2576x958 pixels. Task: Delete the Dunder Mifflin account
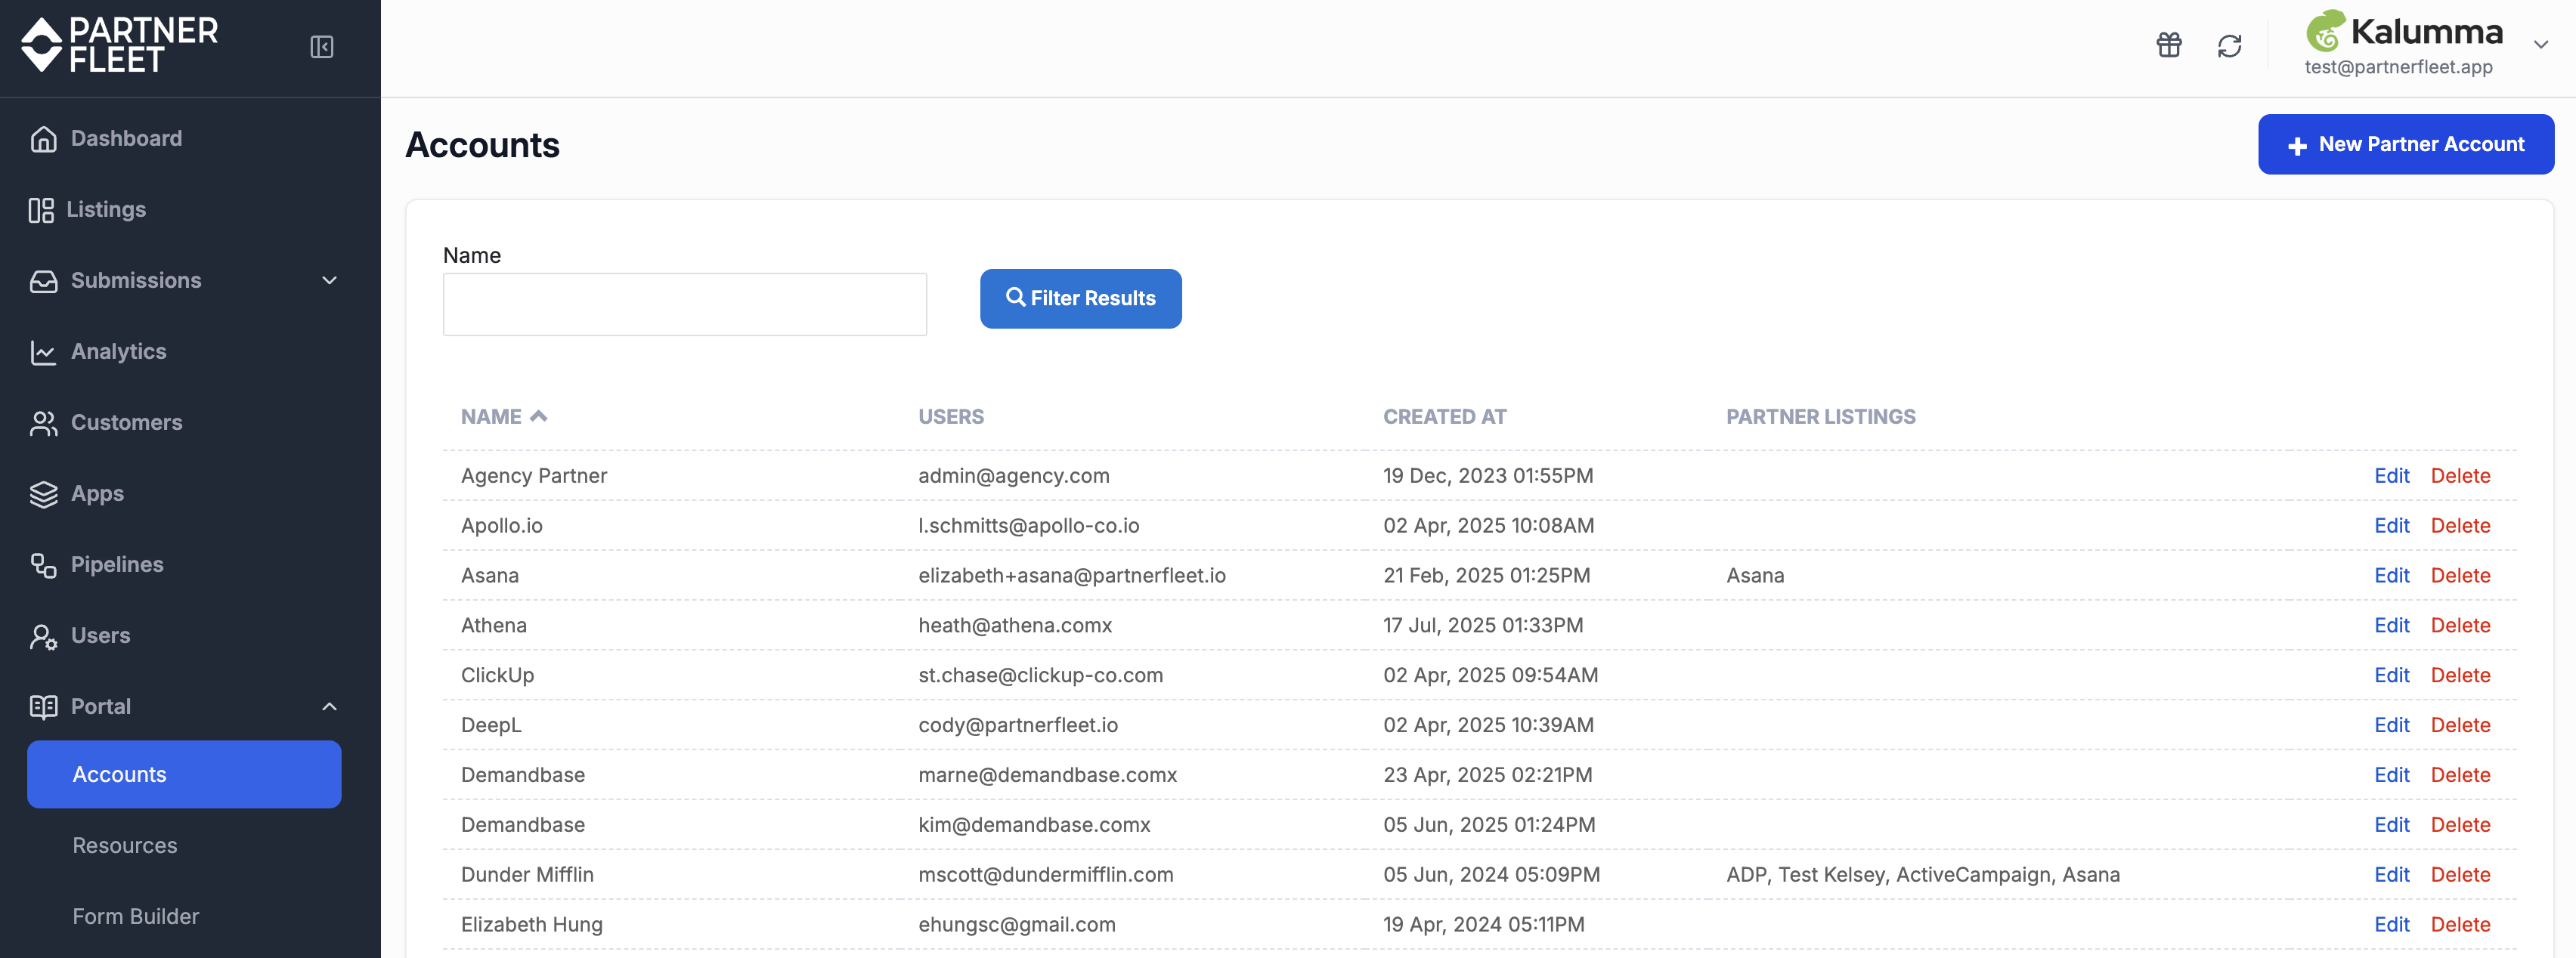pyautogui.click(x=2460, y=875)
